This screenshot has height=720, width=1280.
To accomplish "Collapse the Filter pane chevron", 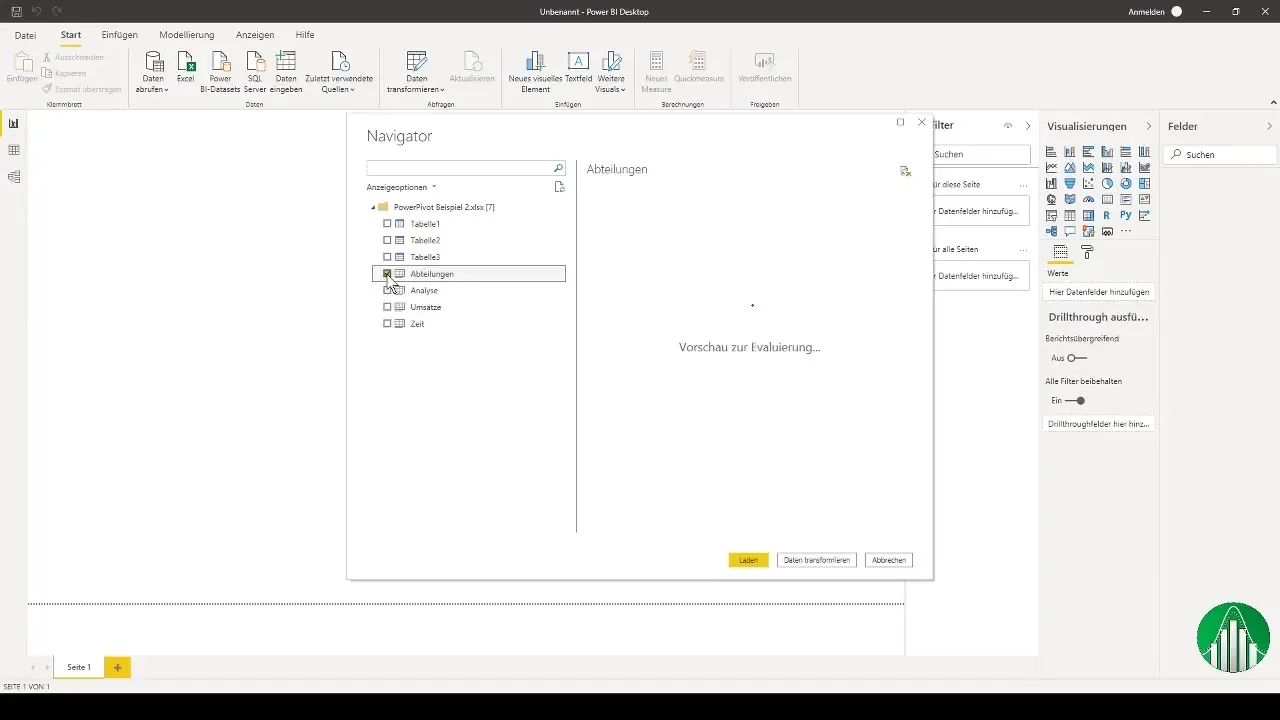I will pos(1028,126).
